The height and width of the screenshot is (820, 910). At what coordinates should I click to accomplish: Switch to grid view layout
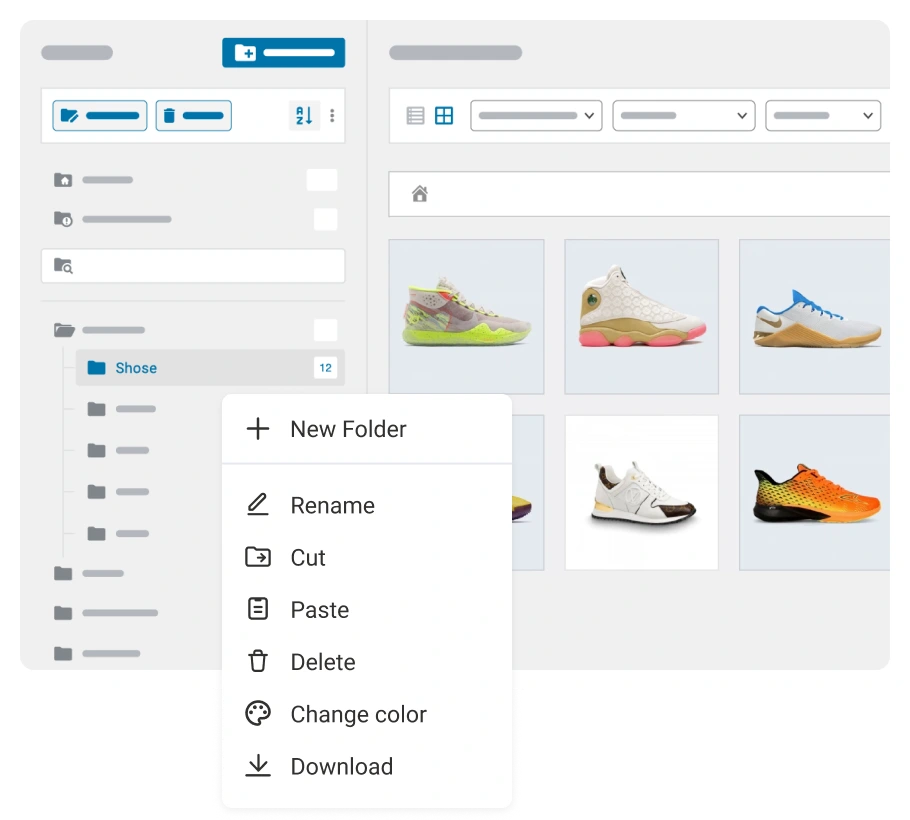pos(444,116)
